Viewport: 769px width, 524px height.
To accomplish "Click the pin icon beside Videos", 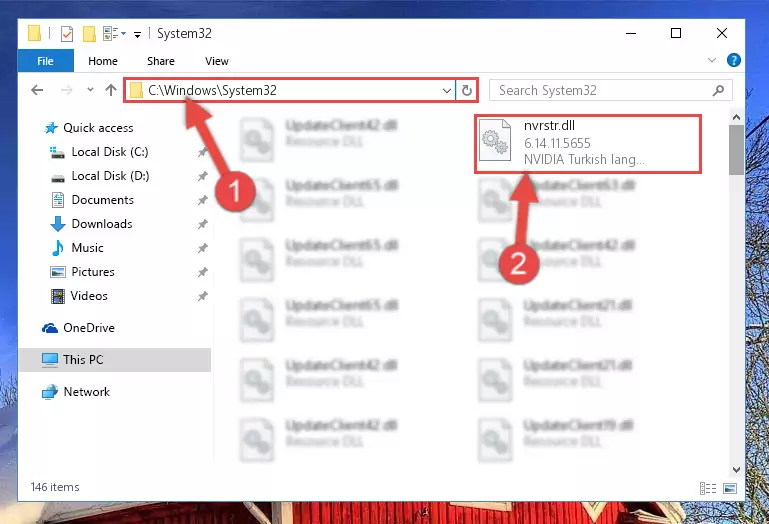I will tap(202, 296).
